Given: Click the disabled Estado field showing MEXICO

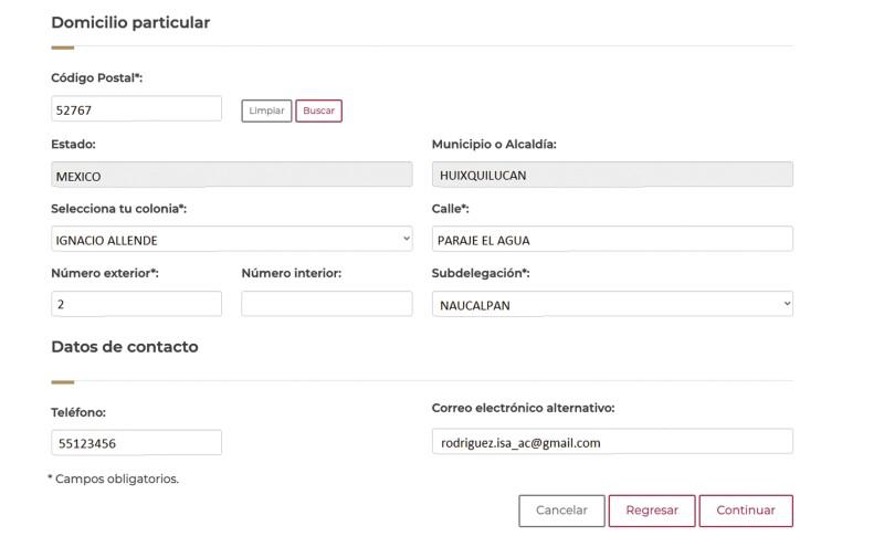Looking at the screenshot, I should click(x=232, y=175).
